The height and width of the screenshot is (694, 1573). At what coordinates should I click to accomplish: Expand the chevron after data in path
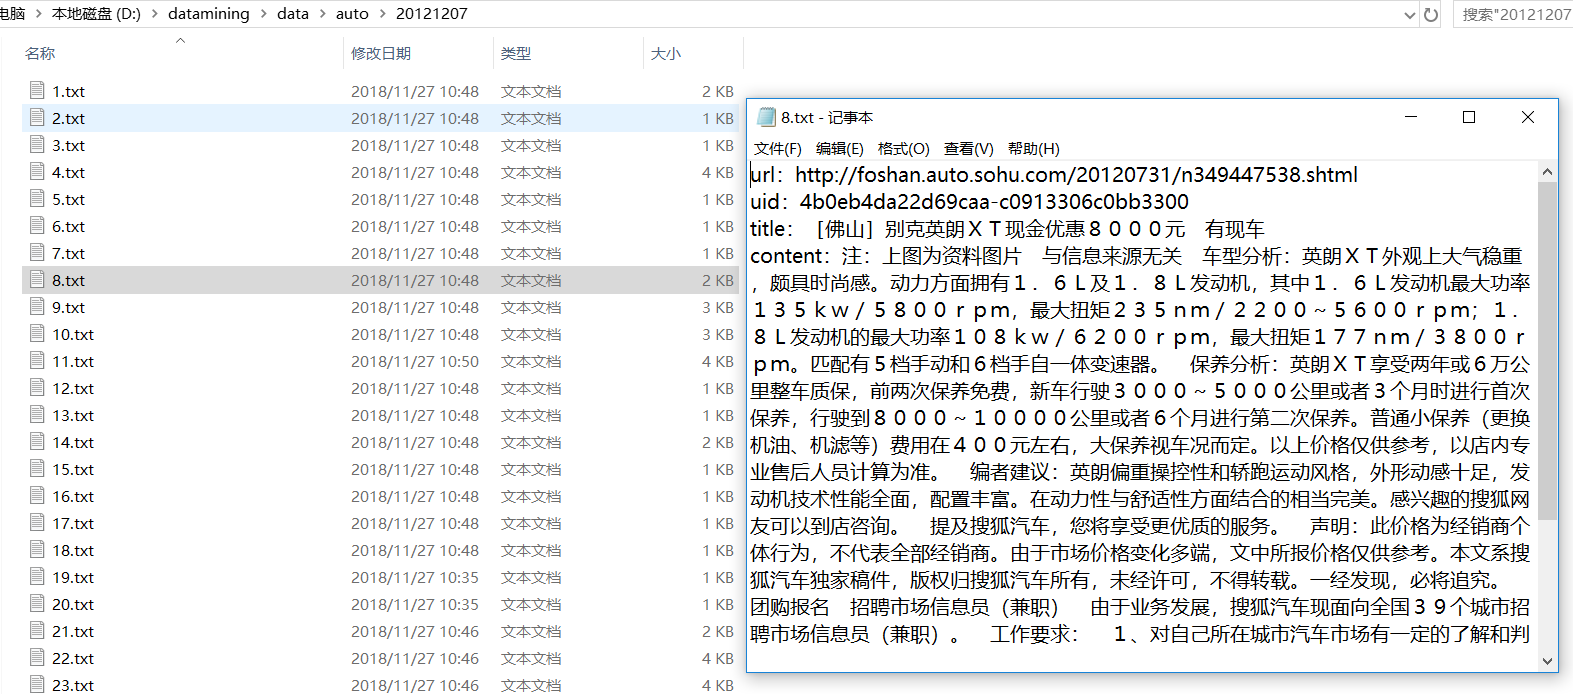323,14
